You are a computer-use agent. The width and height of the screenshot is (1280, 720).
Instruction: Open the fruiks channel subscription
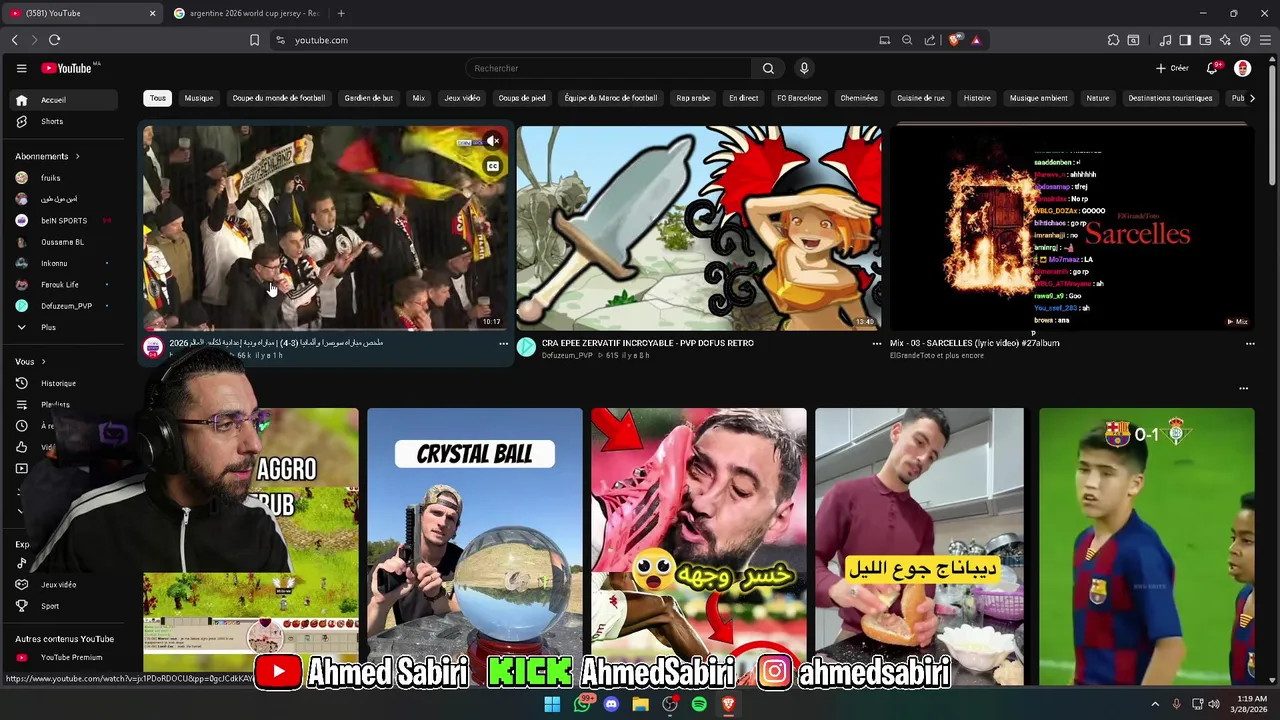tap(62, 178)
